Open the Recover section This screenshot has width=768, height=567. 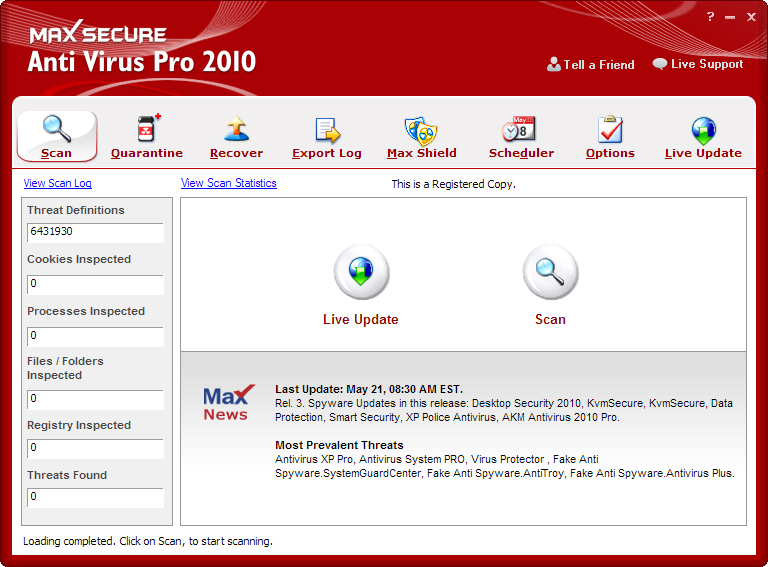236,137
